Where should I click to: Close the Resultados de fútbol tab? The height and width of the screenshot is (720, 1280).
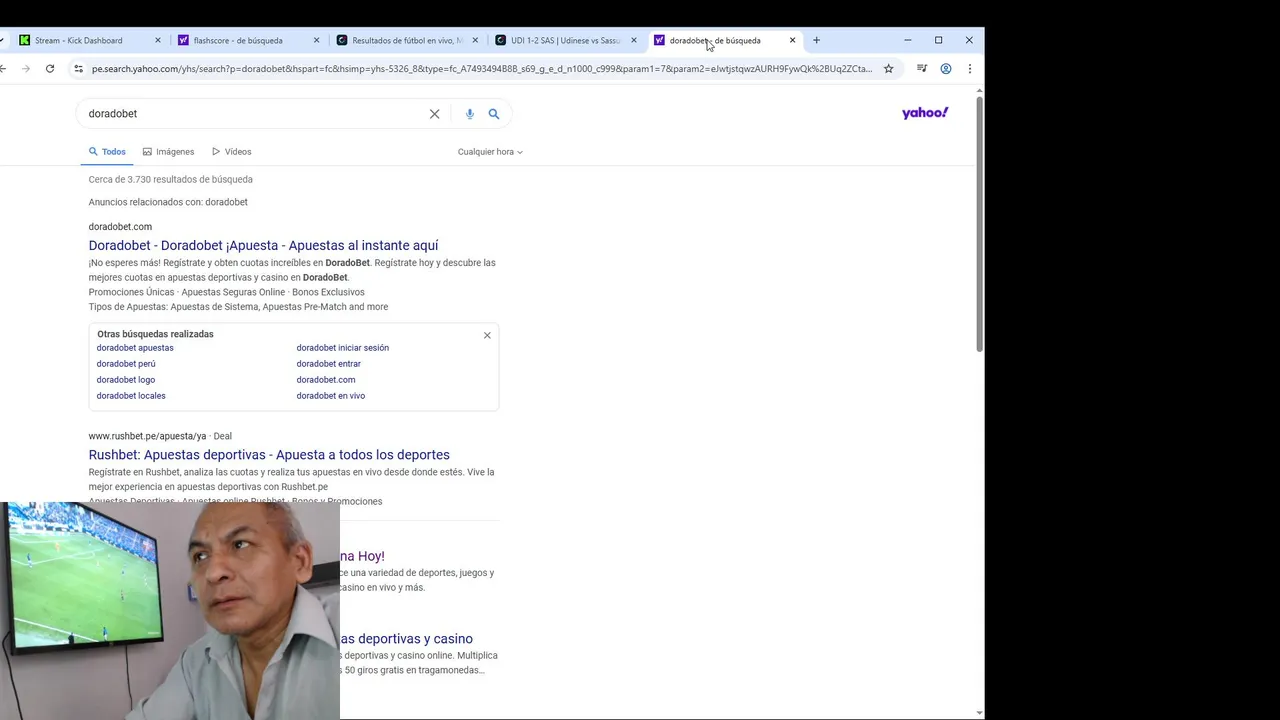(475, 40)
